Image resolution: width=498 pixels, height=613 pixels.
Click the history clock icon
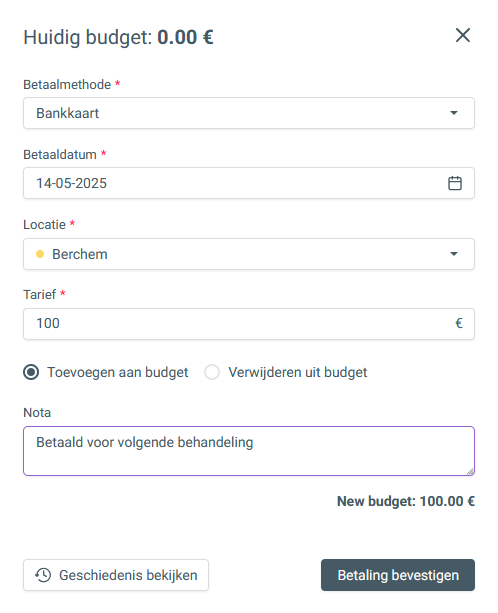pyautogui.click(x=43, y=575)
